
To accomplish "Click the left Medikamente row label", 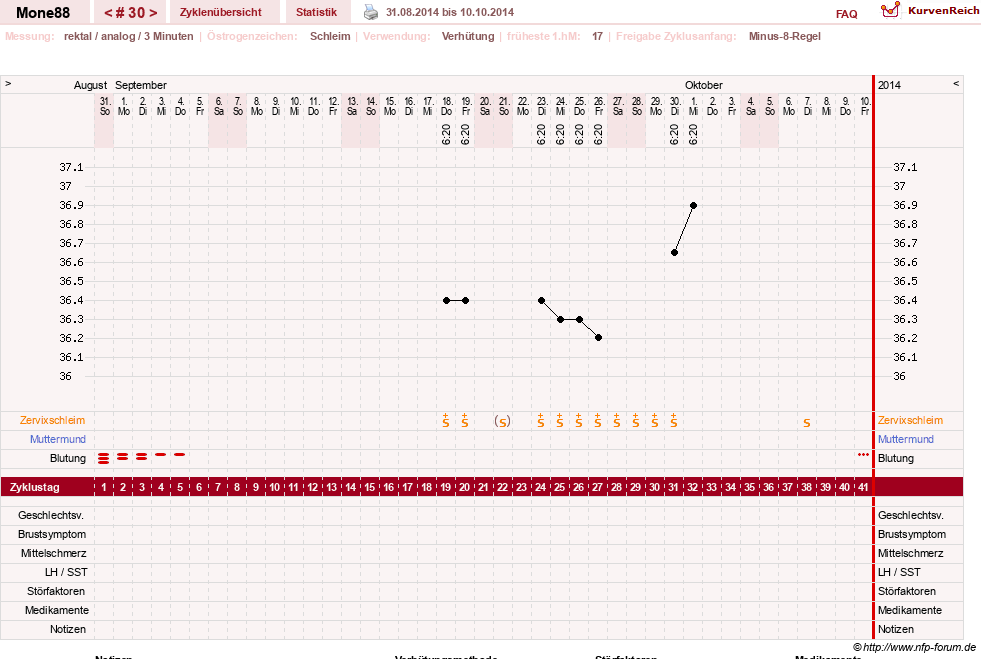I will [57, 610].
